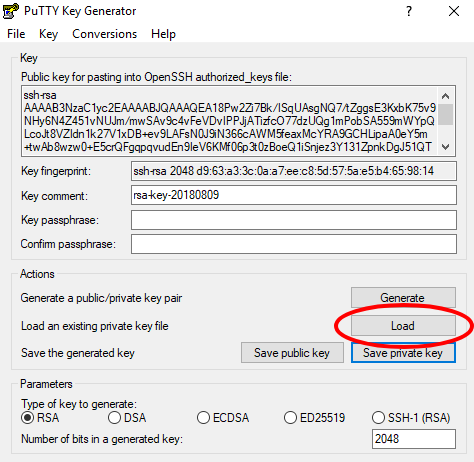This screenshot has height=462, width=474.
Task: Open the File menu
Action: click(x=16, y=34)
